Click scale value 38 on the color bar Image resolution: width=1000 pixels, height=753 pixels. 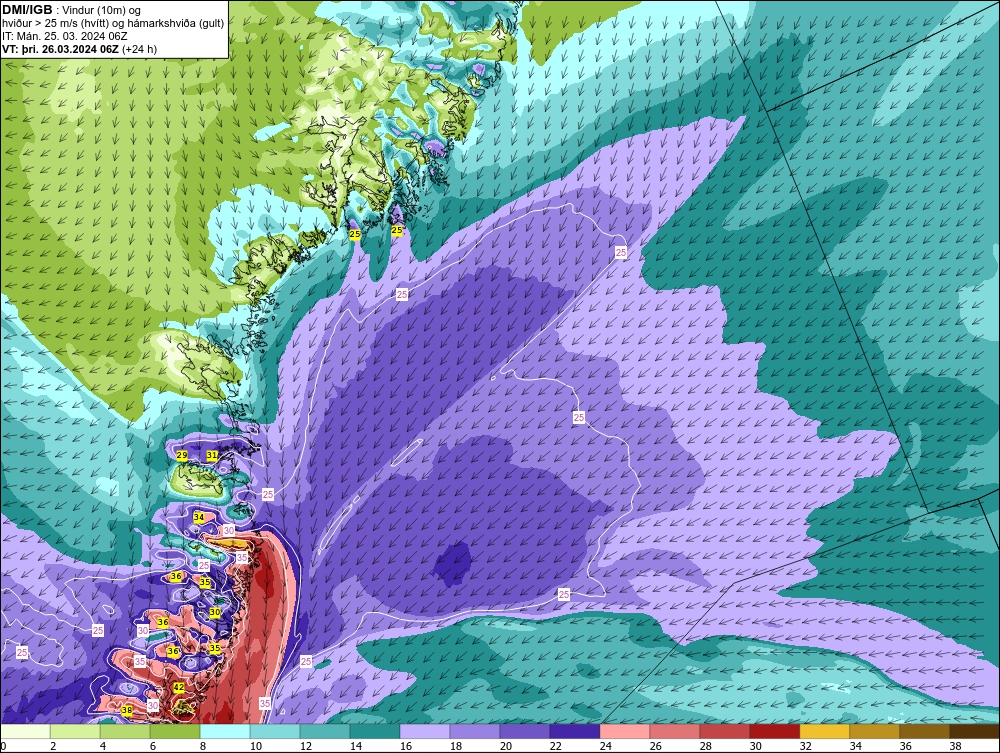coord(955,746)
